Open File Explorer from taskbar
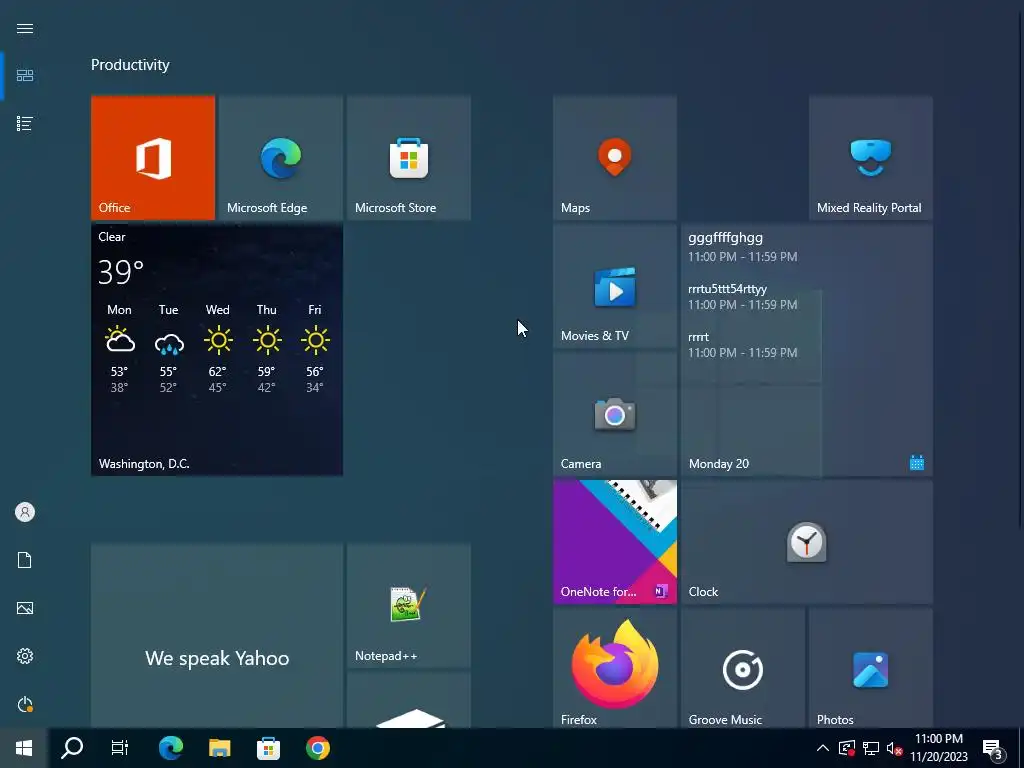1024x768 pixels. point(219,748)
